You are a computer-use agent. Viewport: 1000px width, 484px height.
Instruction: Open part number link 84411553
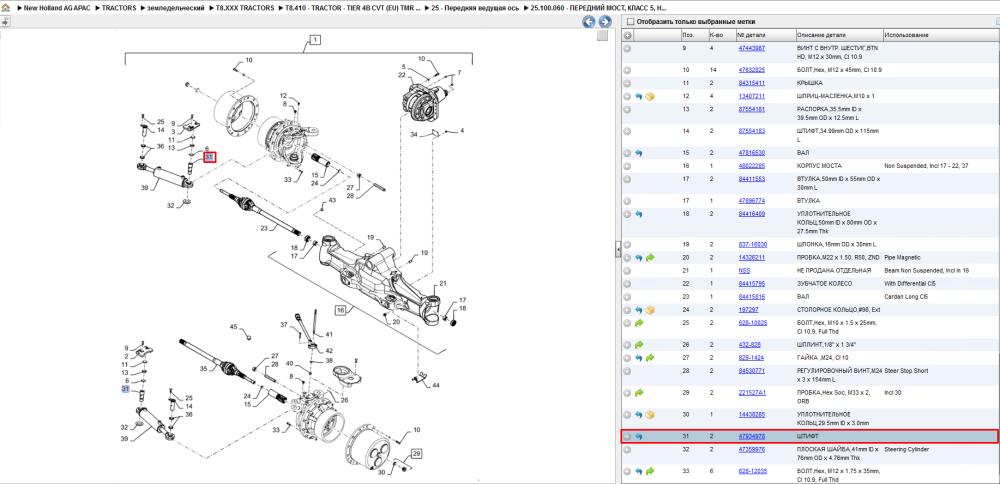click(751, 179)
